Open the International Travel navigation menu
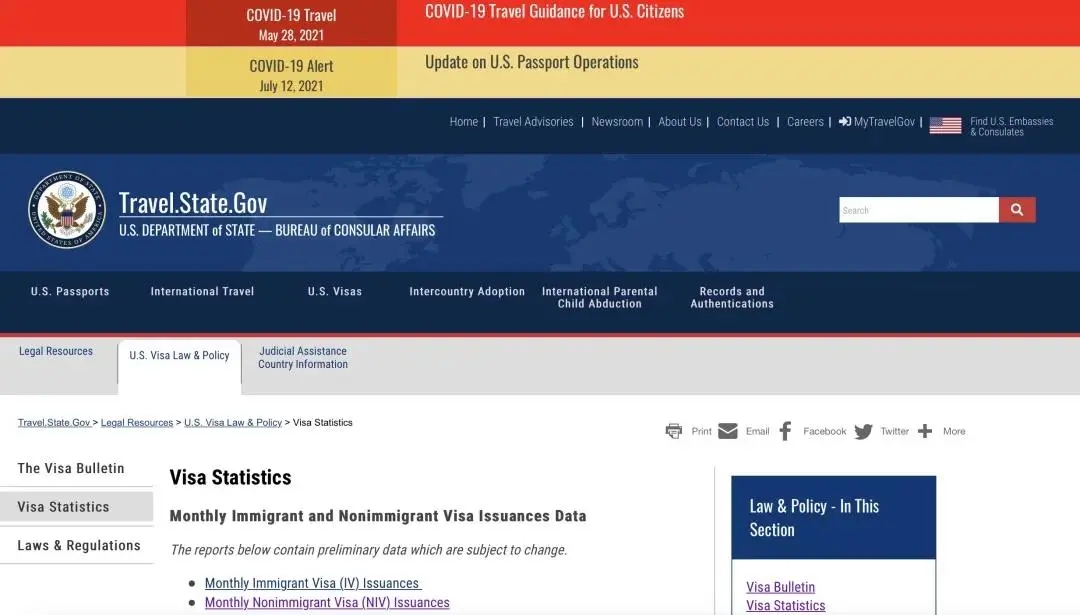 tap(202, 292)
